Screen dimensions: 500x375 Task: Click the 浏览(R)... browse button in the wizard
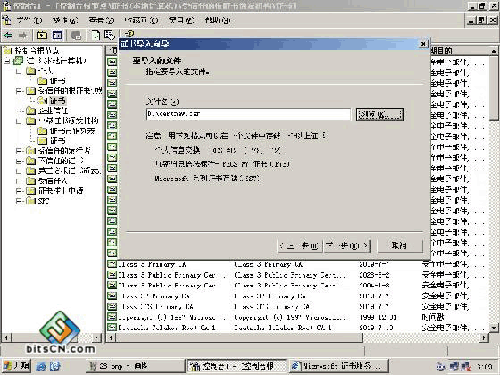pos(380,114)
